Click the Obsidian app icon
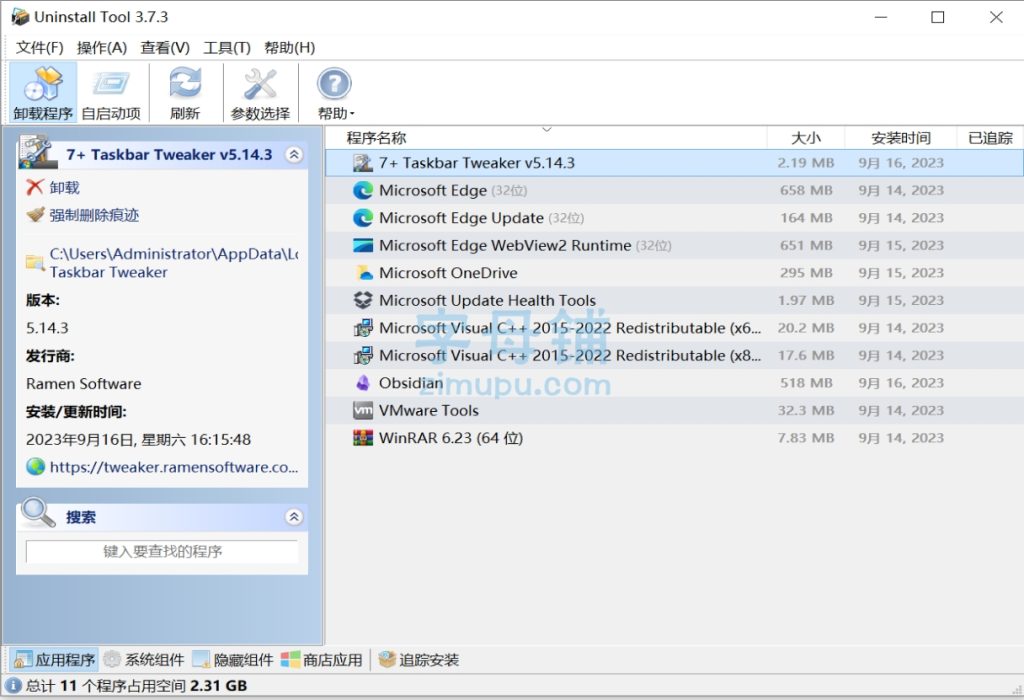The height and width of the screenshot is (700, 1024). coord(362,383)
